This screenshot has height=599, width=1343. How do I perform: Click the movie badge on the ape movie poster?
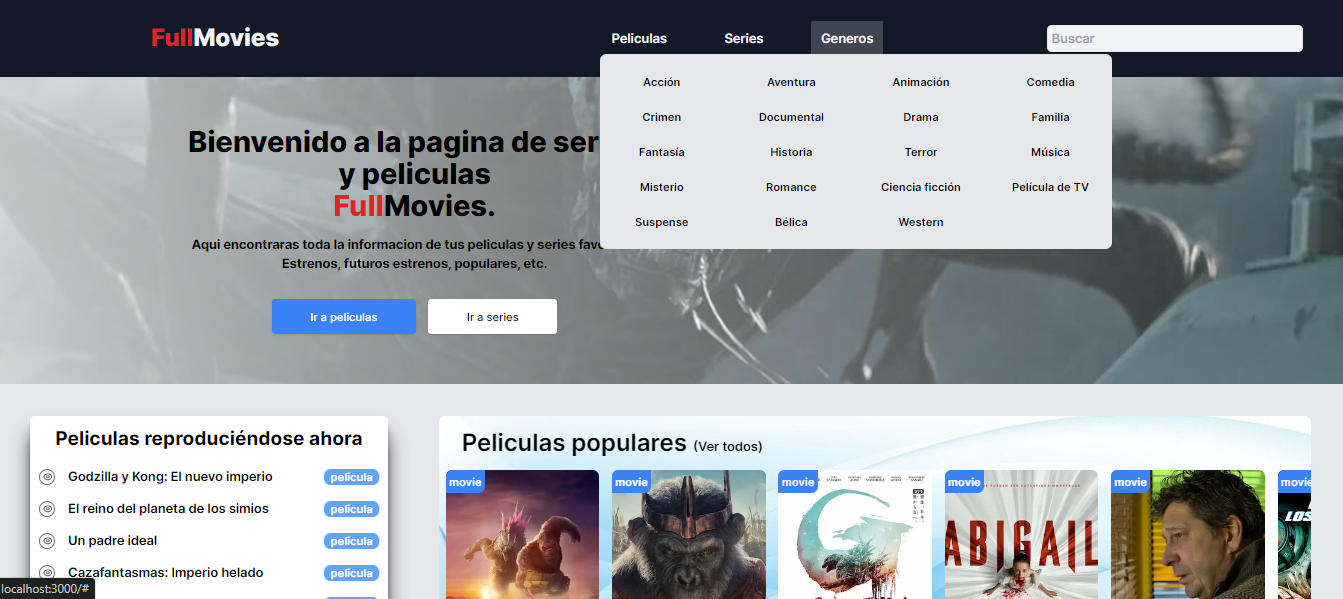click(x=630, y=481)
